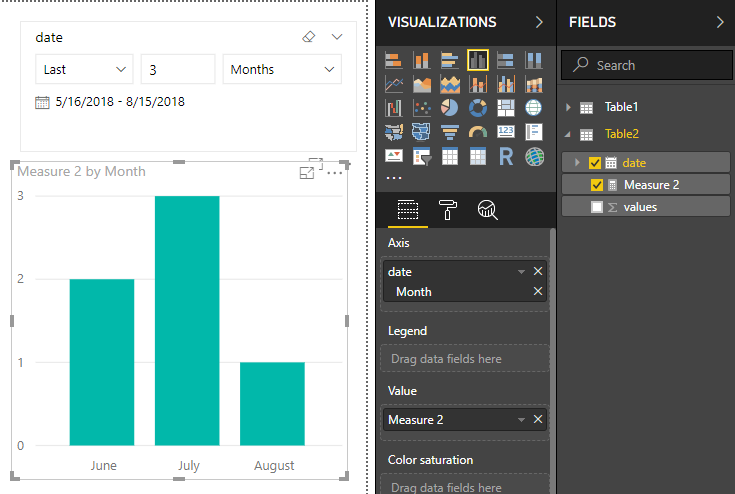Select the ribbon chart visualization
This screenshot has height=494, width=735.
[533, 84]
